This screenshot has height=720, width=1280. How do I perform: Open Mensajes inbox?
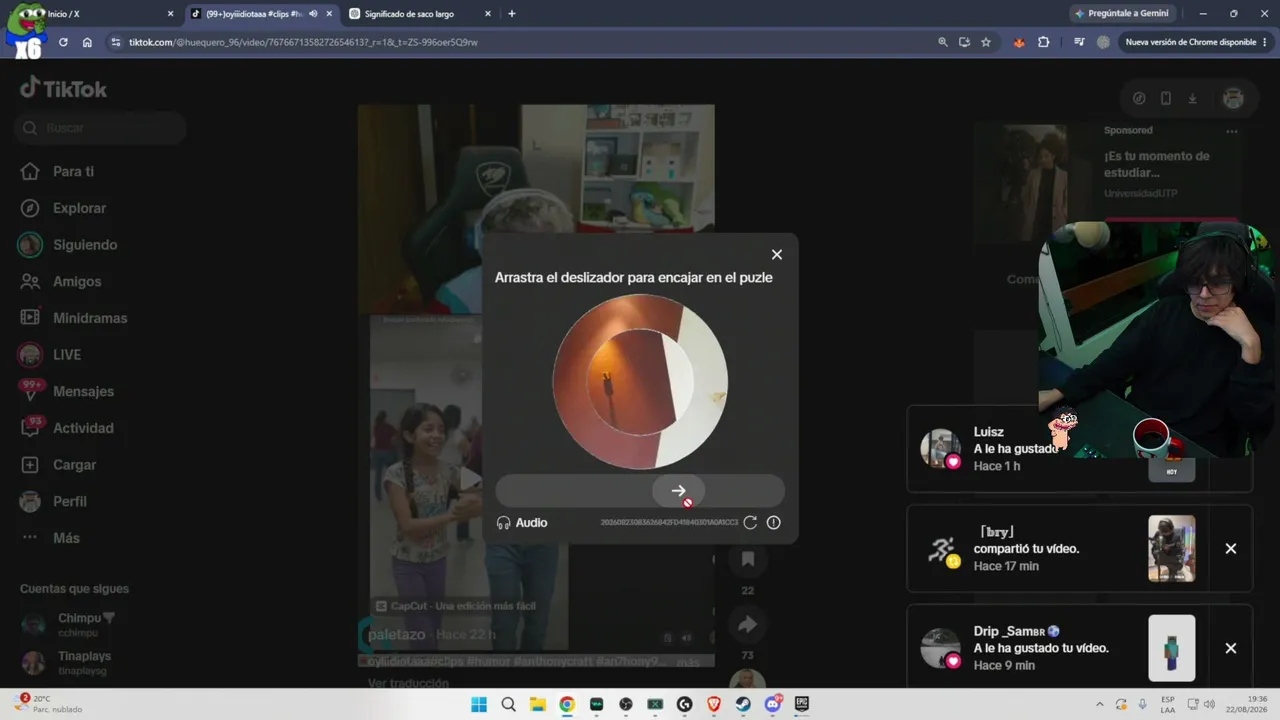(67, 391)
